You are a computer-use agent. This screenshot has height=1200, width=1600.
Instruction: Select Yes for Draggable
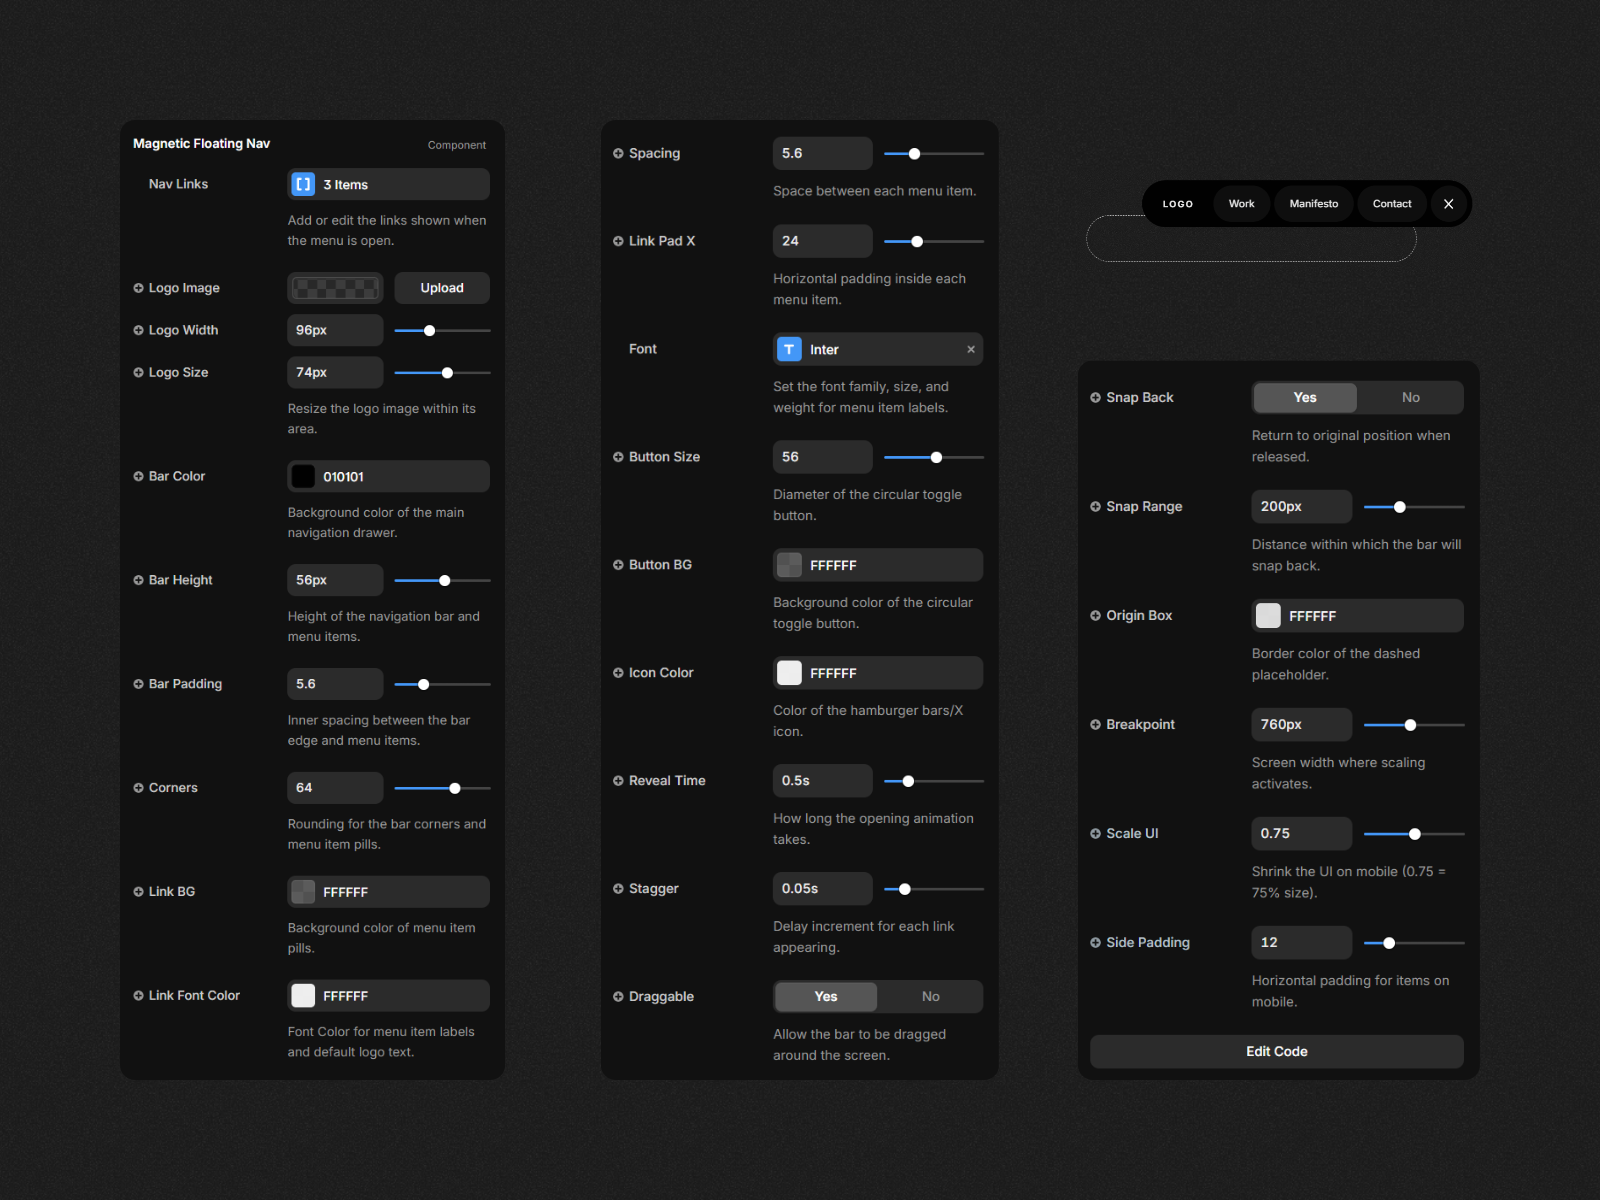click(x=826, y=996)
